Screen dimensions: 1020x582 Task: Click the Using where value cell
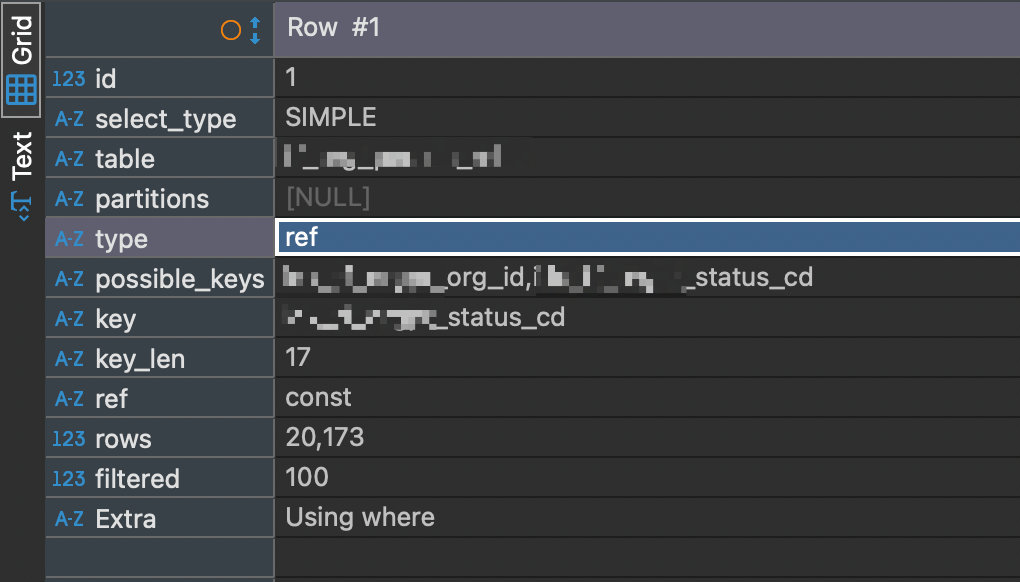click(647, 518)
